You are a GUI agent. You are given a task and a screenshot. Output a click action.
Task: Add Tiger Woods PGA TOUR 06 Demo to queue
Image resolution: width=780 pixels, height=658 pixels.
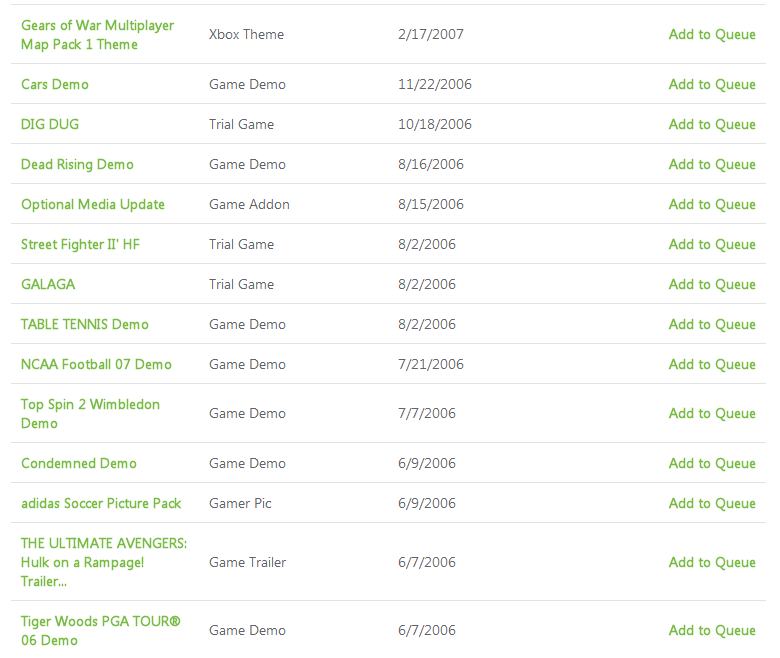[x=712, y=630]
